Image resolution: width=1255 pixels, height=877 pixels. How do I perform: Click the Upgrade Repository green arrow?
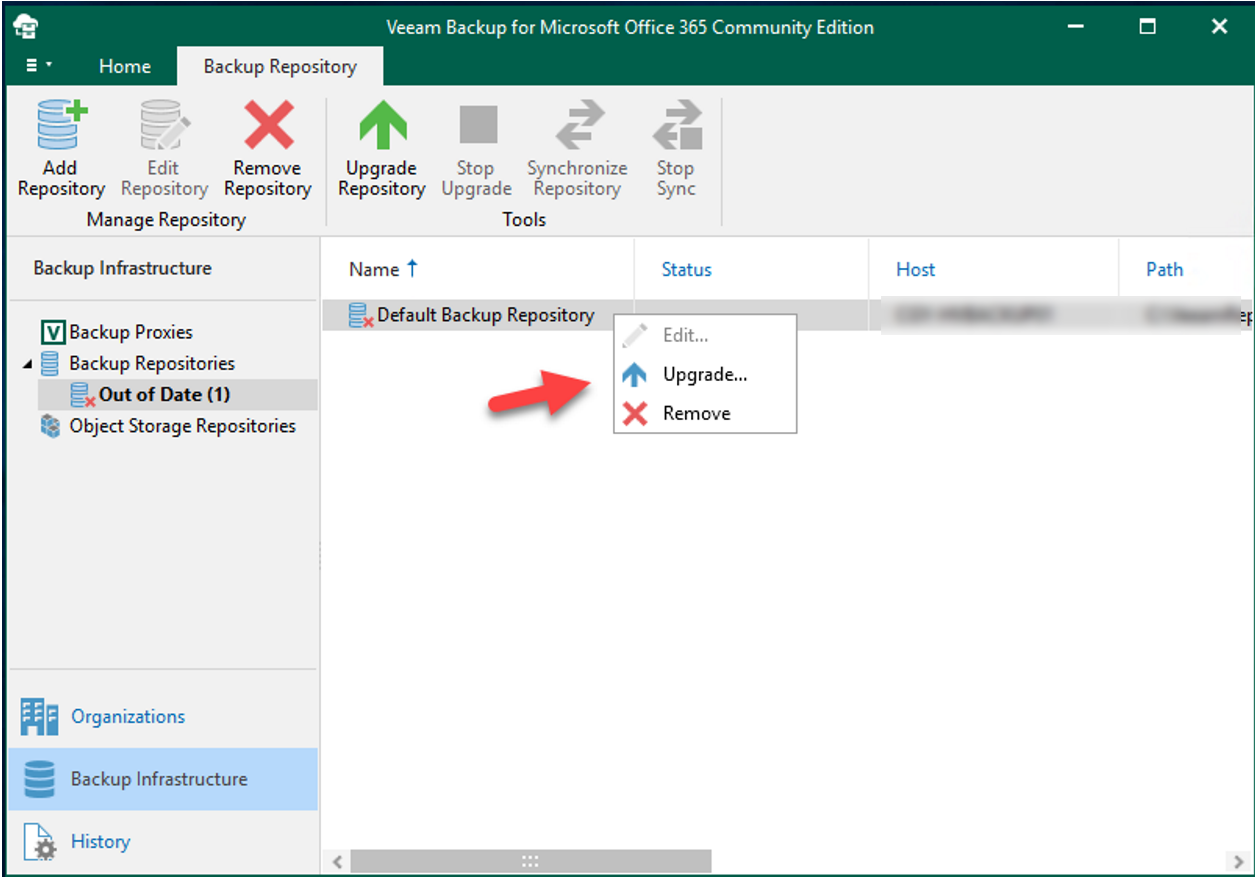coord(382,125)
